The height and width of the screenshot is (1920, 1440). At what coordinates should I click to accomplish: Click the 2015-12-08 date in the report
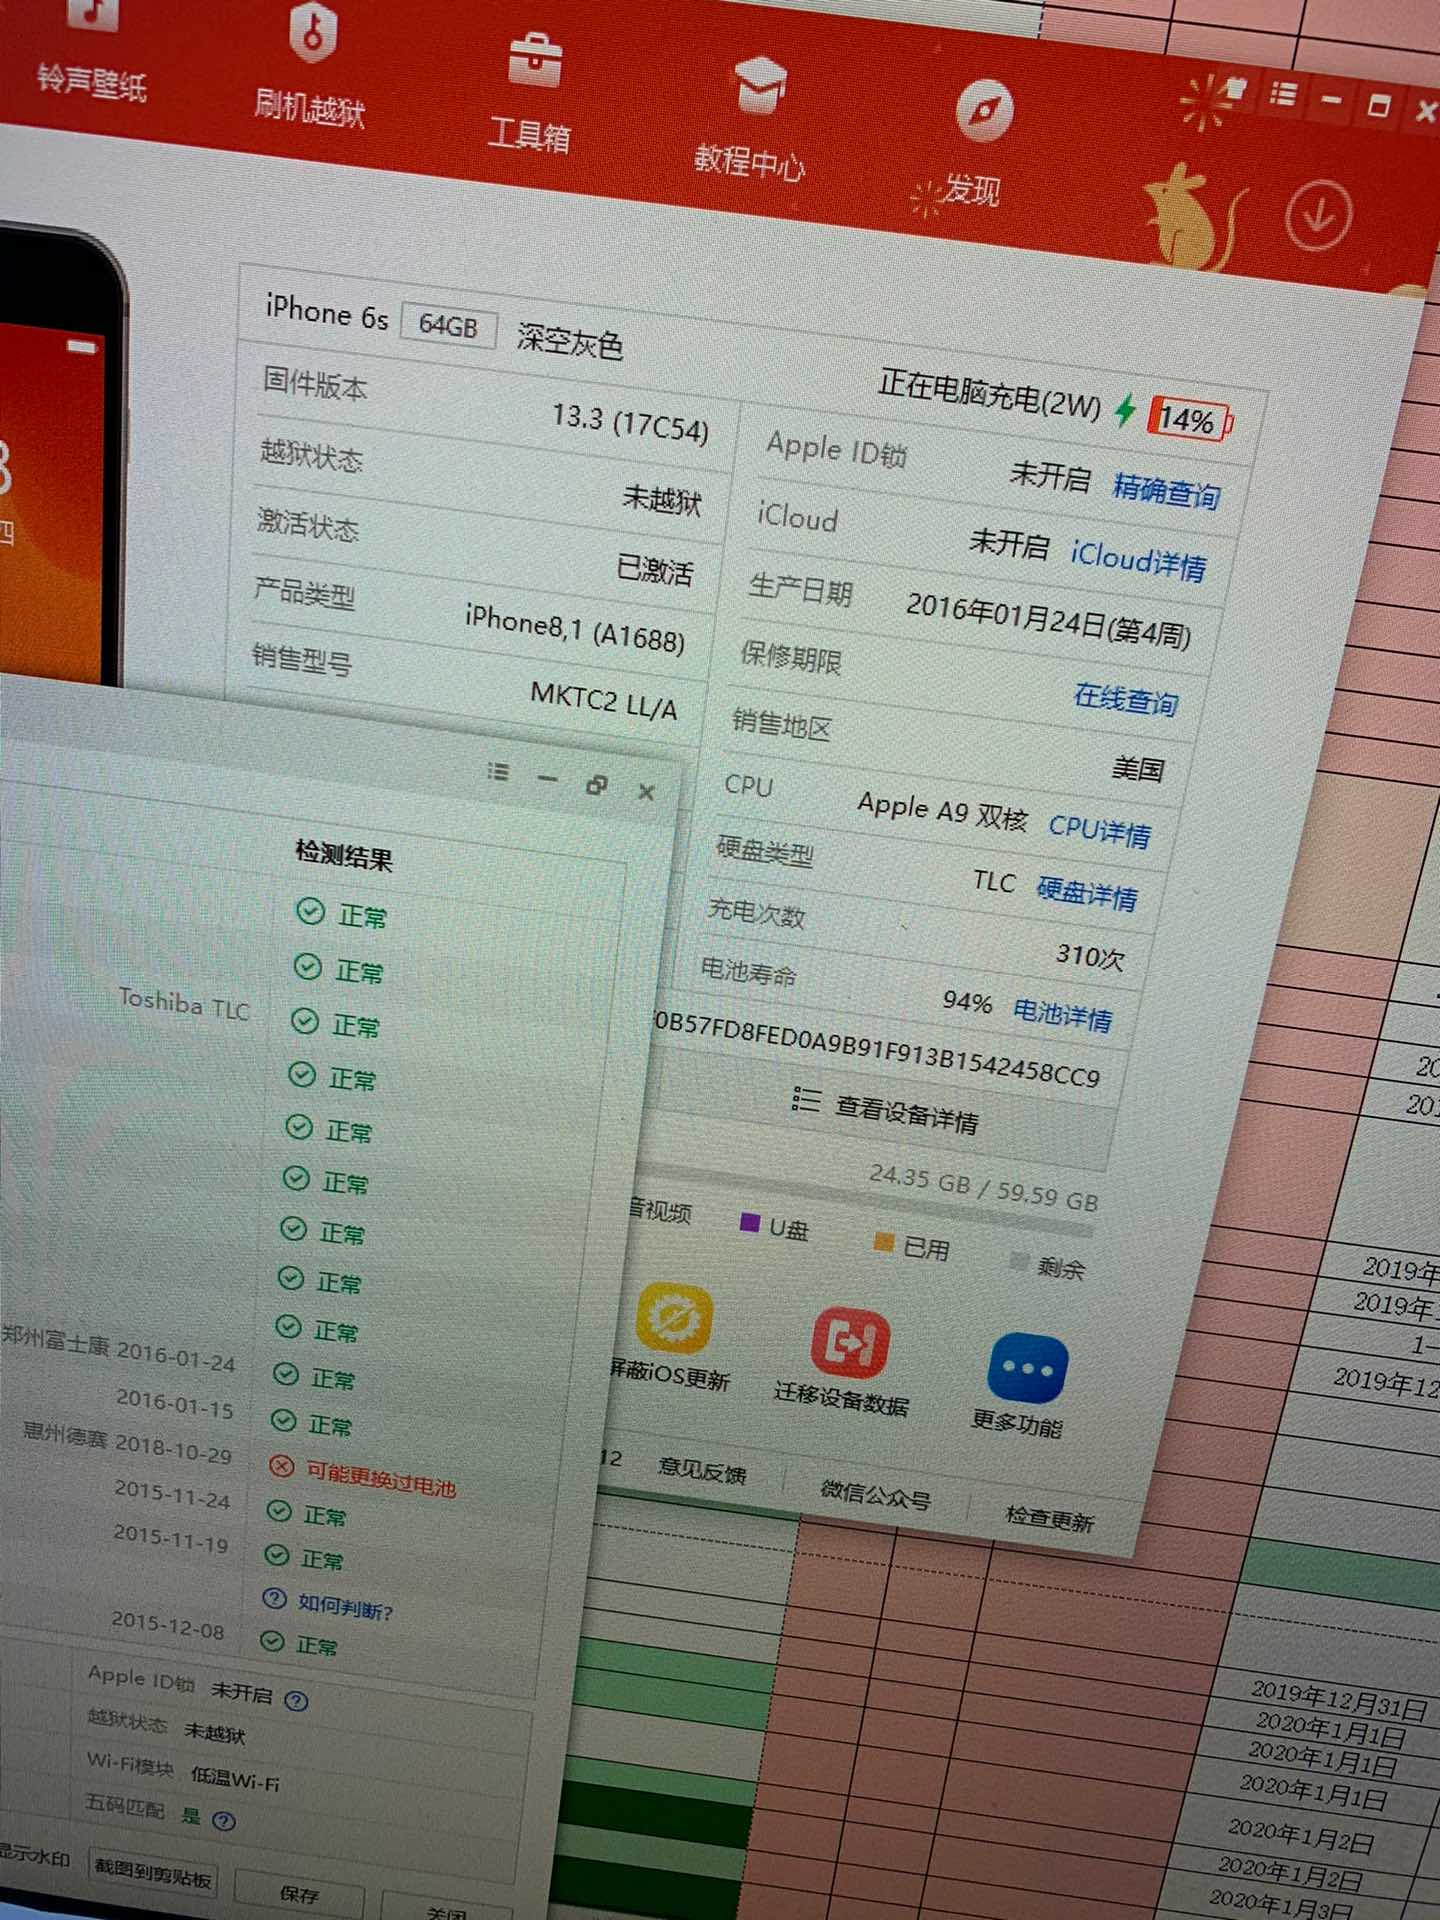click(168, 1624)
